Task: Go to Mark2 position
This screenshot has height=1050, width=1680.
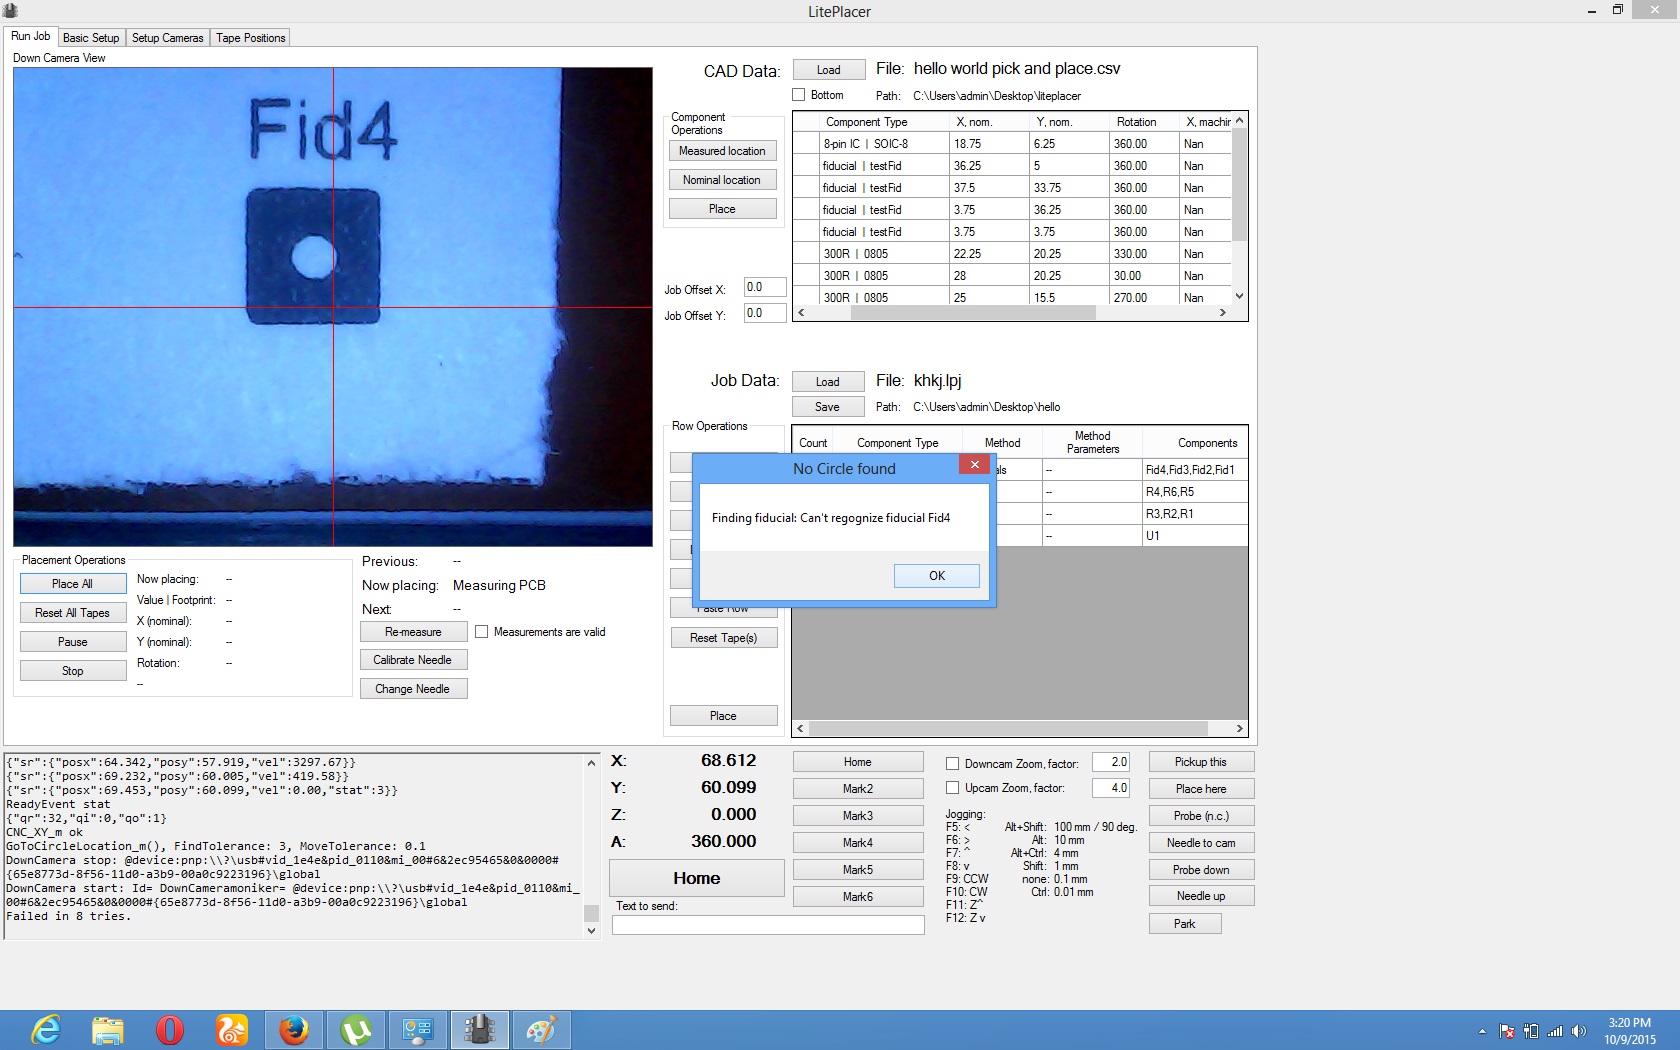Action: click(x=858, y=789)
